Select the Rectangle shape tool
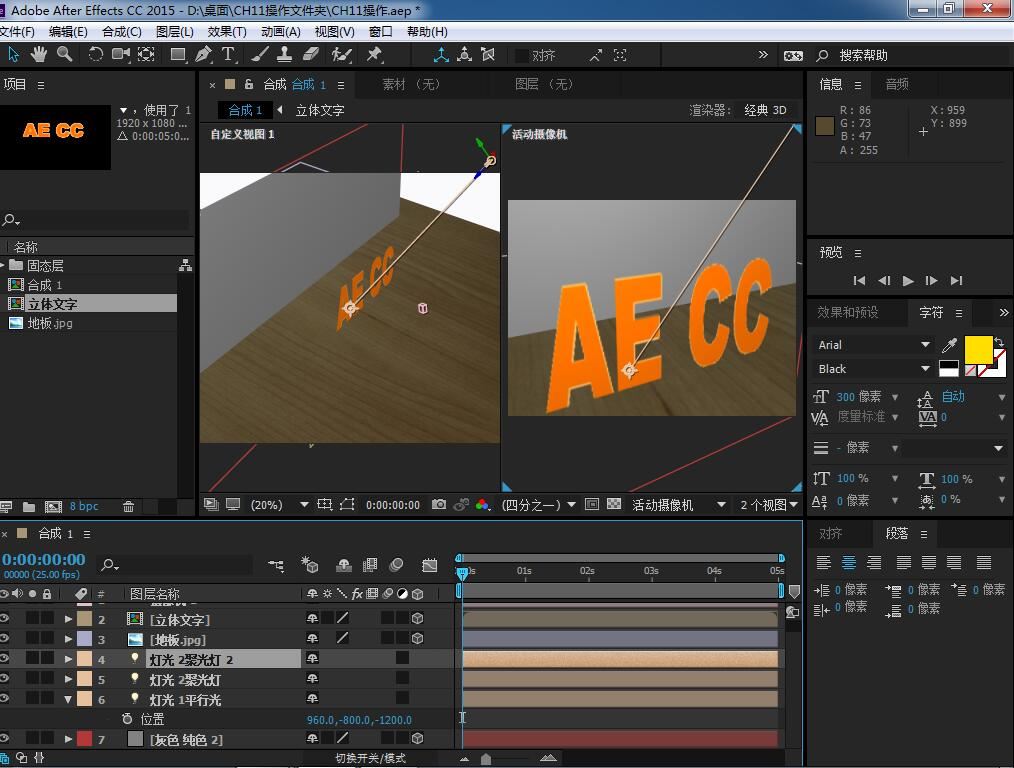The width and height of the screenshot is (1014, 768). tap(178, 54)
